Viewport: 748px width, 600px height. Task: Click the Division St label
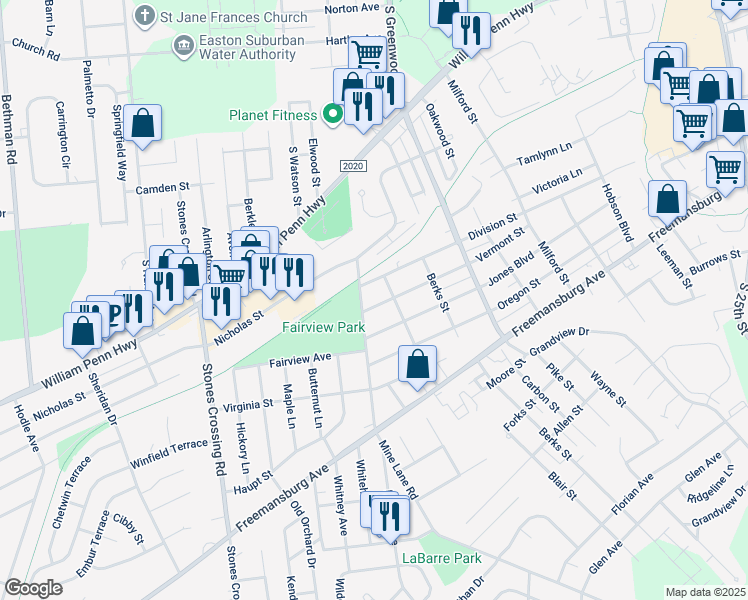pyautogui.click(x=492, y=227)
